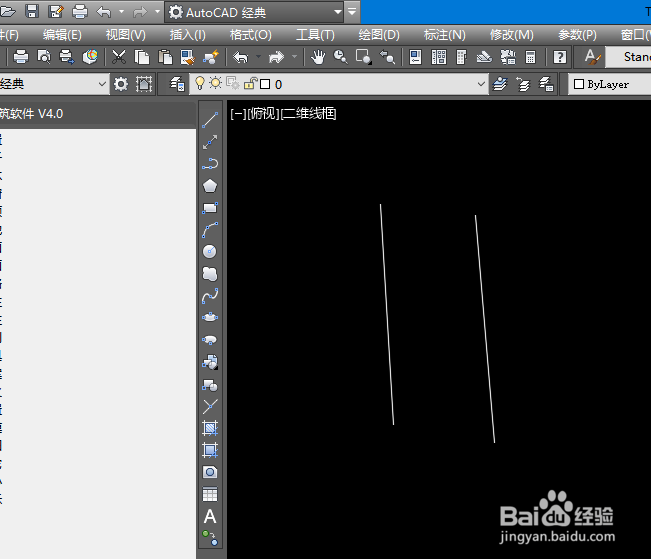
Task: Open the 视图(V) menu
Action: click(126, 35)
